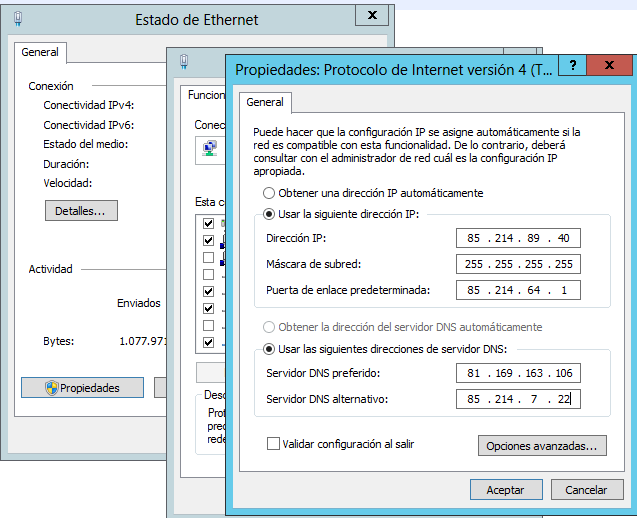This screenshot has width=637, height=518.
Task: Switch to General tab in Estado de Ethernet
Action: (40, 52)
